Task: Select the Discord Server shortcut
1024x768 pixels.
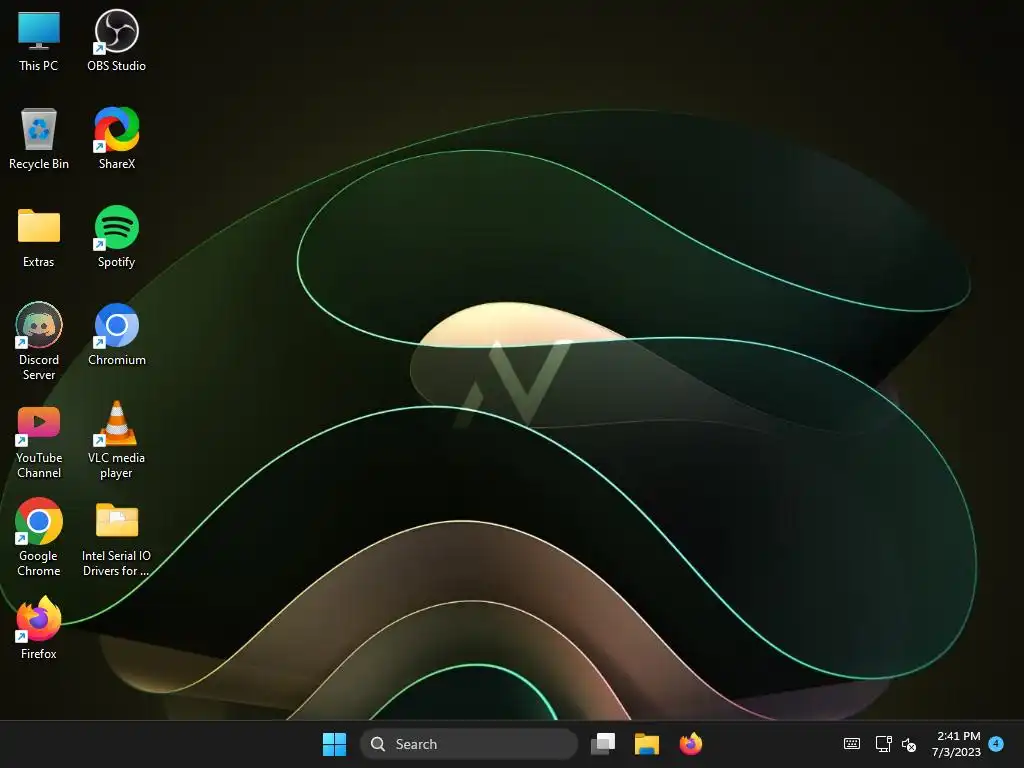Action: point(39,342)
